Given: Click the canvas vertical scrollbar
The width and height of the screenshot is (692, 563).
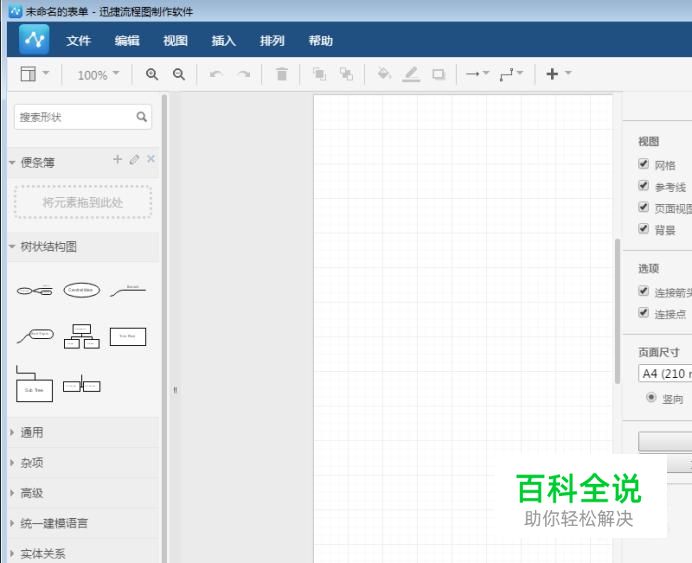Looking at the screenshot, I should coord(617,311).
